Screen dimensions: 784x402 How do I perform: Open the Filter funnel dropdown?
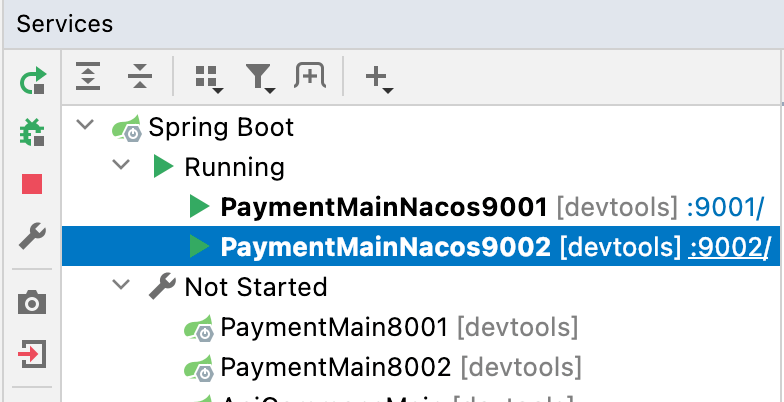260,79
